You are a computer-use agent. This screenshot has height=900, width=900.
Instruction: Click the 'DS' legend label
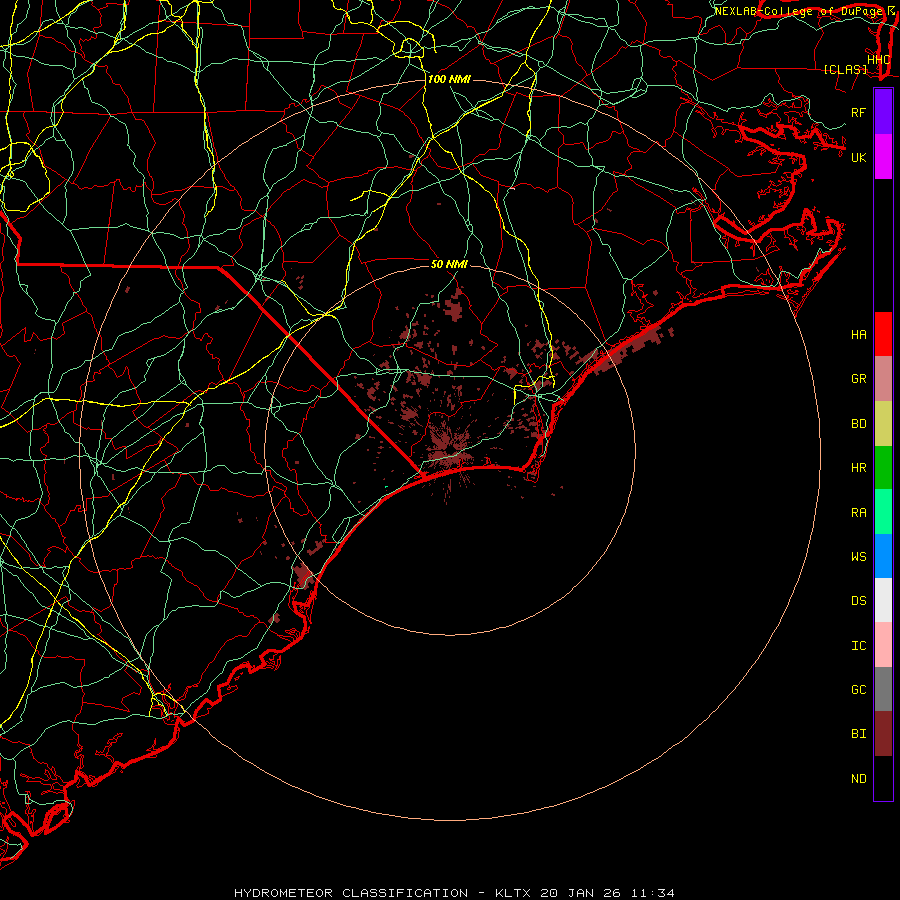click(x=858, y=600)
